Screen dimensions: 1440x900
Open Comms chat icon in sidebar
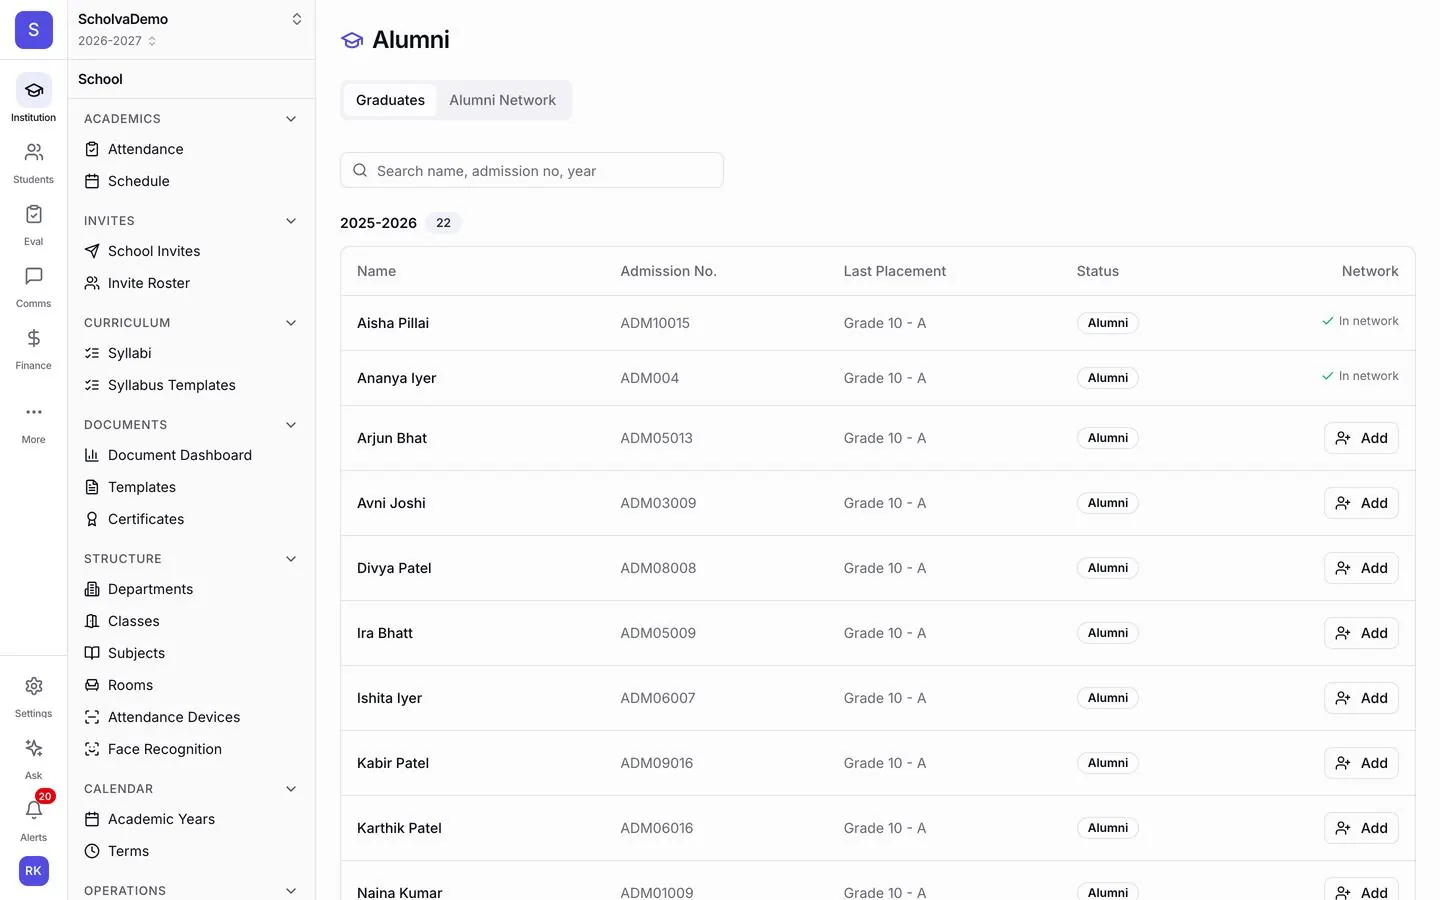pos(33,277)
